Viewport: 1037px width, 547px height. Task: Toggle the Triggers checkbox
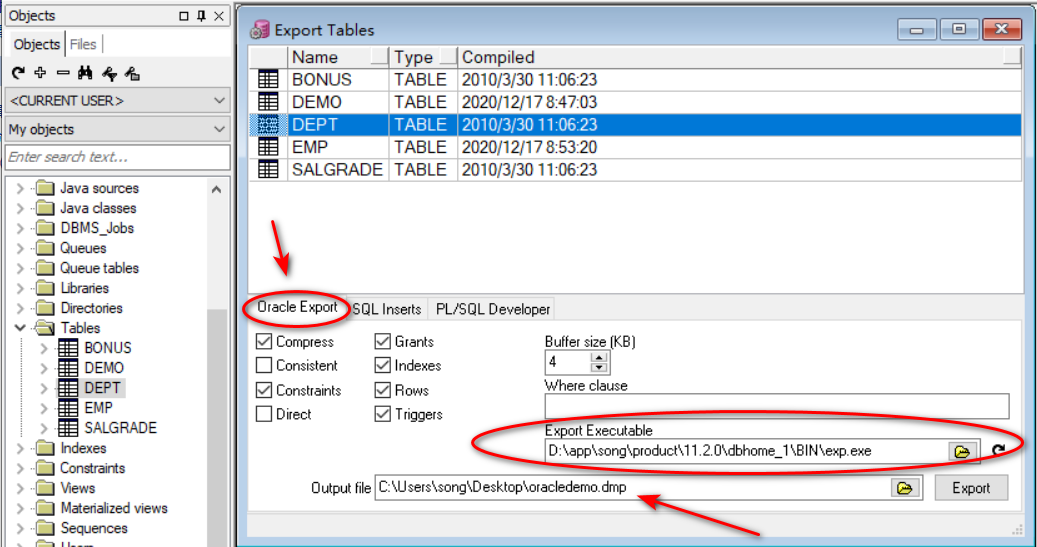point(383,414)
